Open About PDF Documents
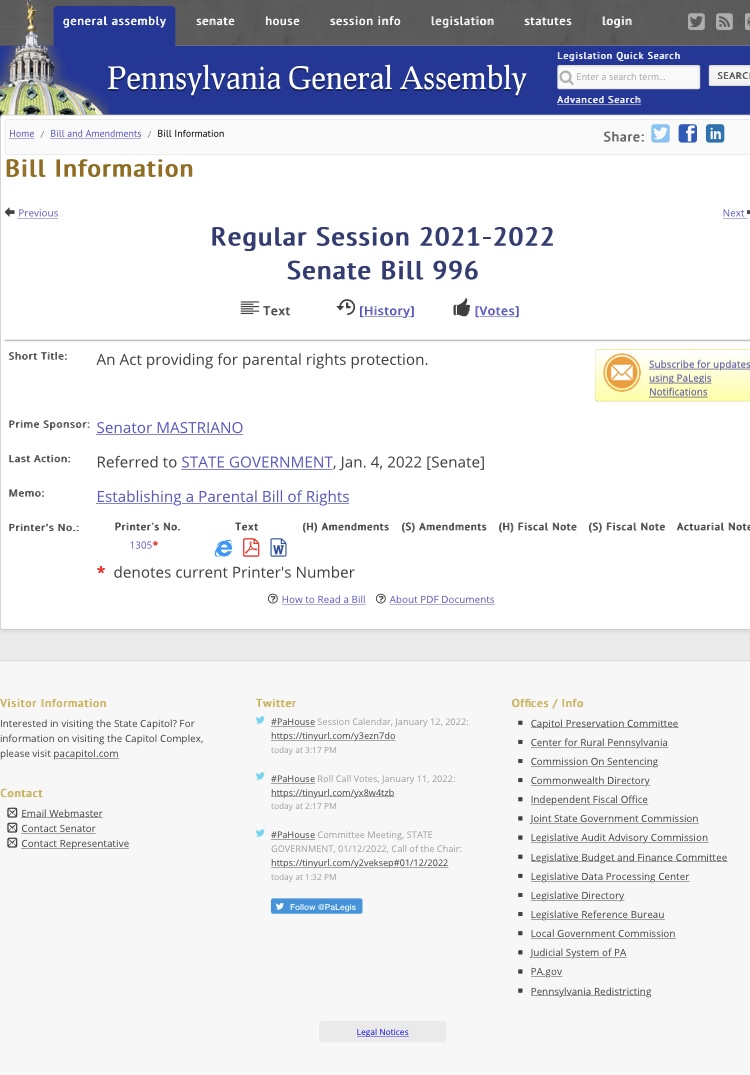Image resolution: width=750 pixels, height=1075 pixels. [x=441, y=599]
